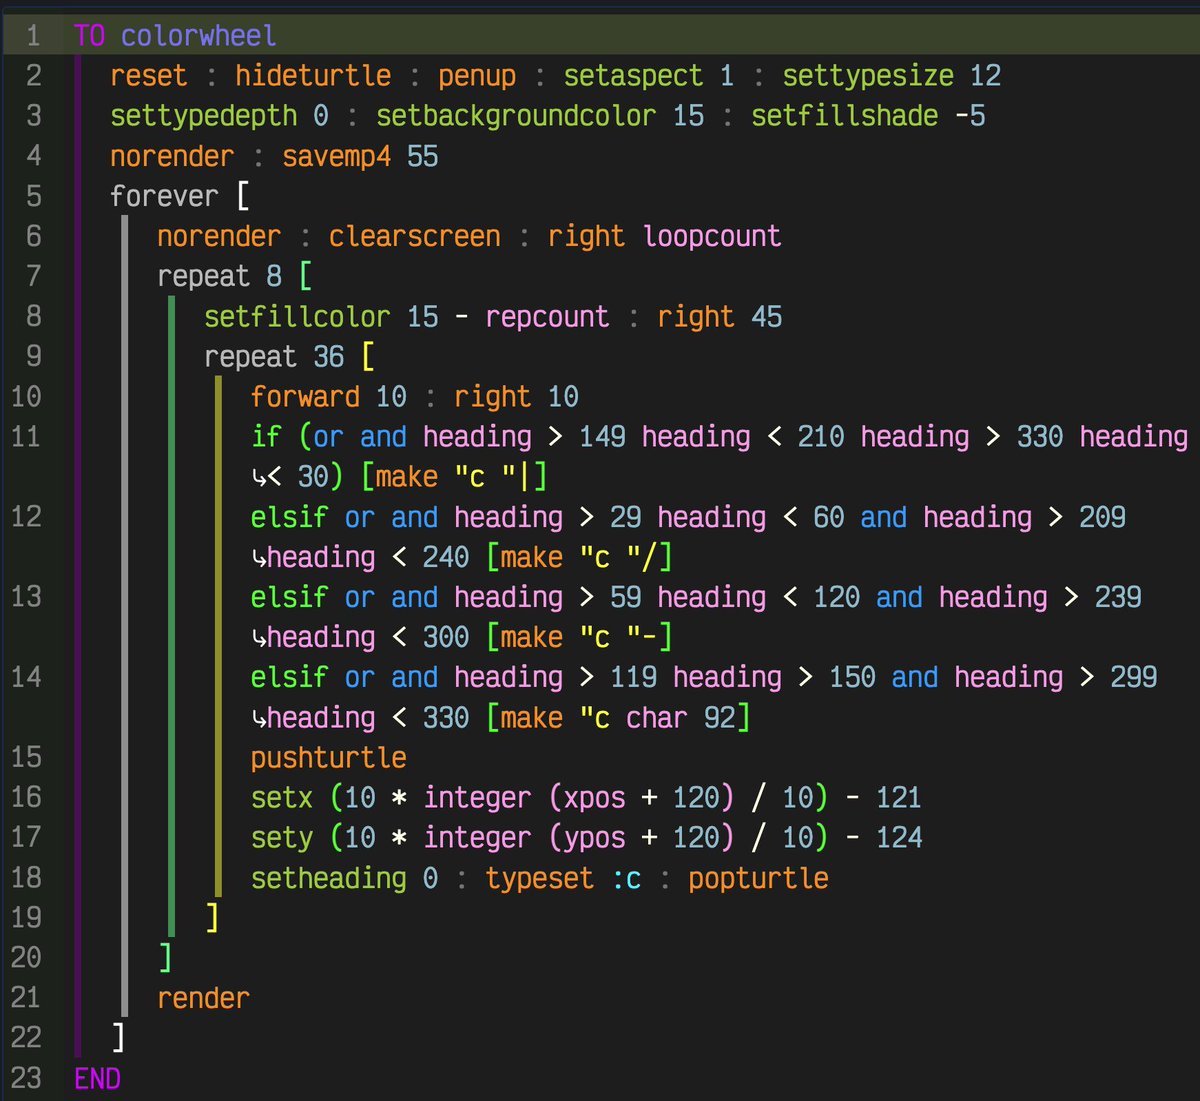Click the 'popturtle' command
The height and width of the screenshot is (1101, 1200).
(x=758, y=878)
